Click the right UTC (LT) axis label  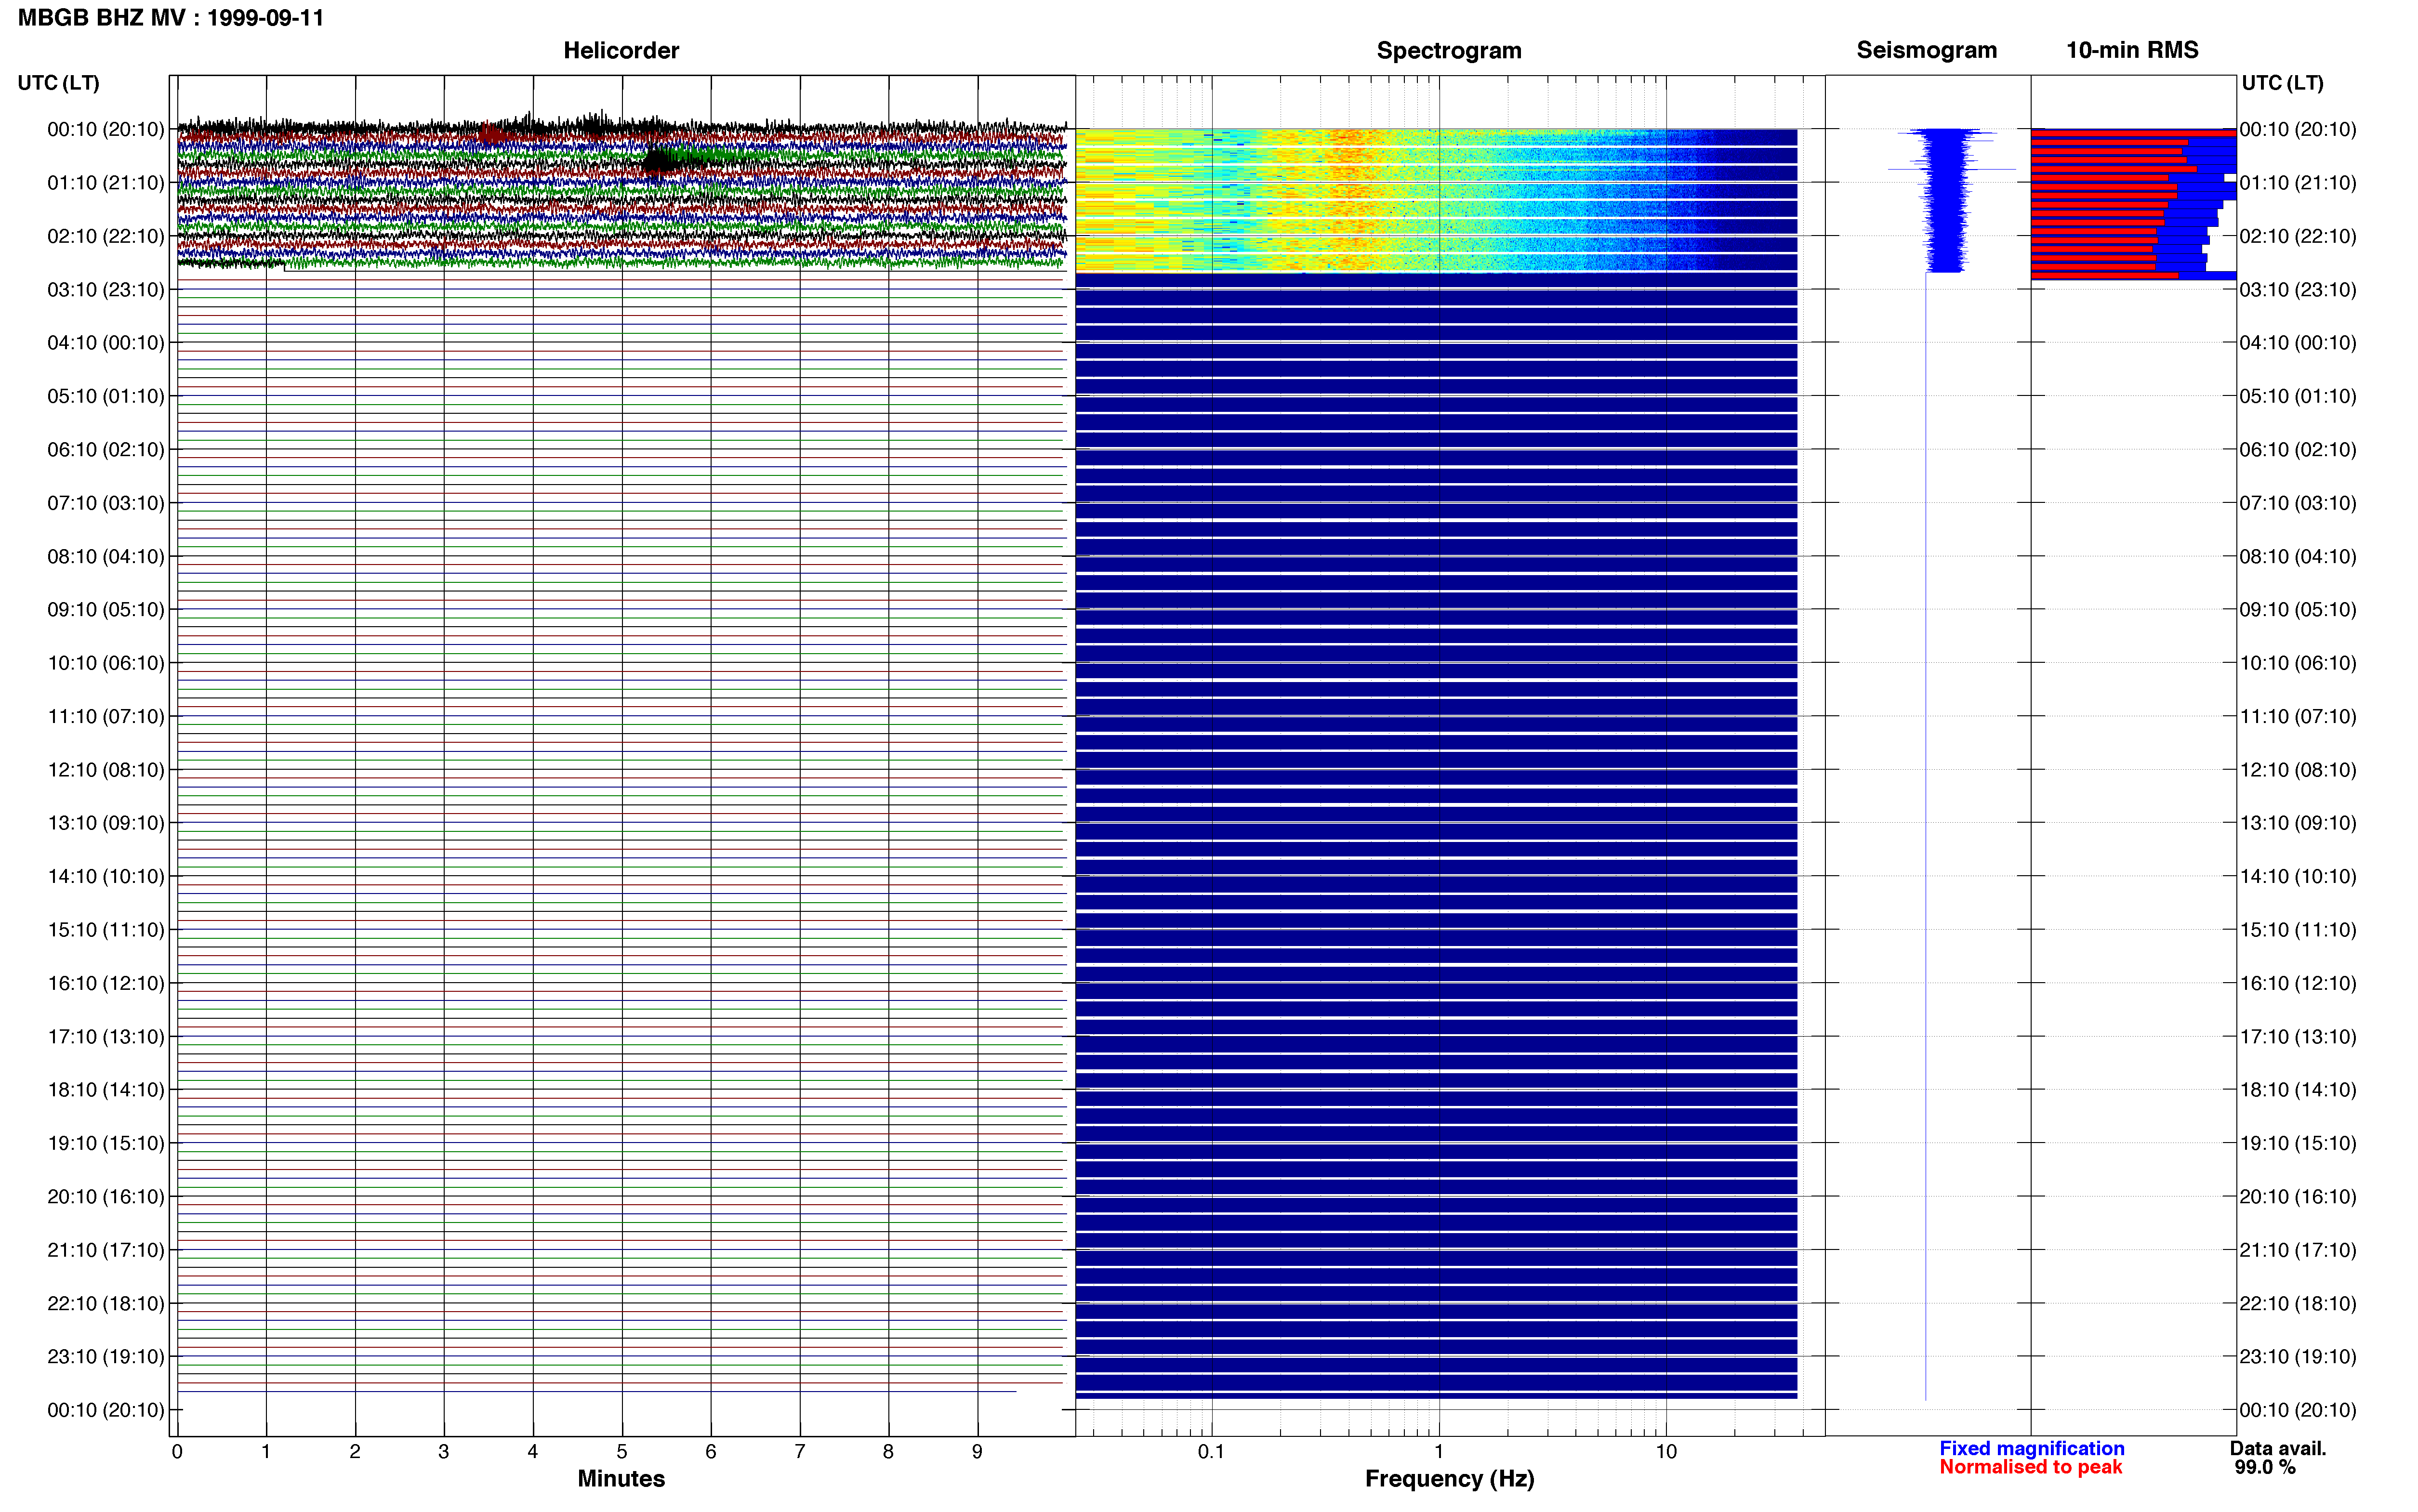(2282, 83)
